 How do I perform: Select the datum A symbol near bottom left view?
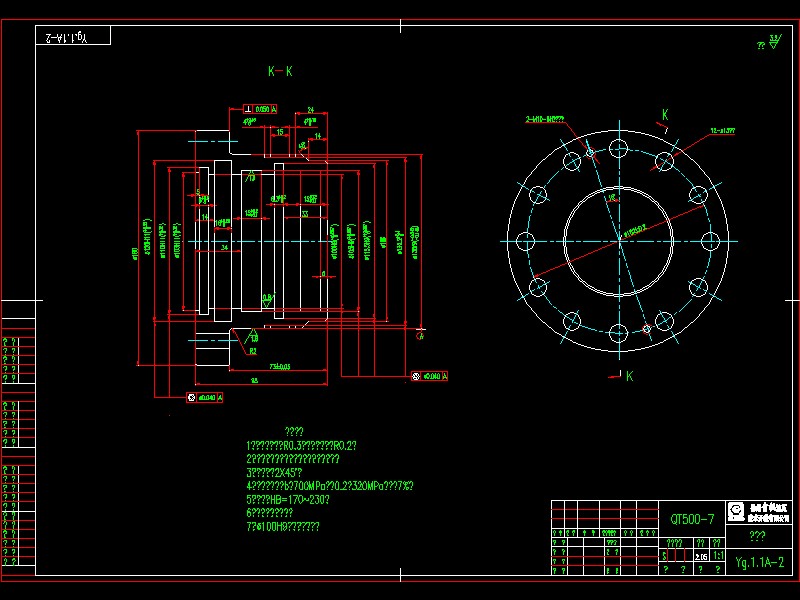[x=219, y=398]
